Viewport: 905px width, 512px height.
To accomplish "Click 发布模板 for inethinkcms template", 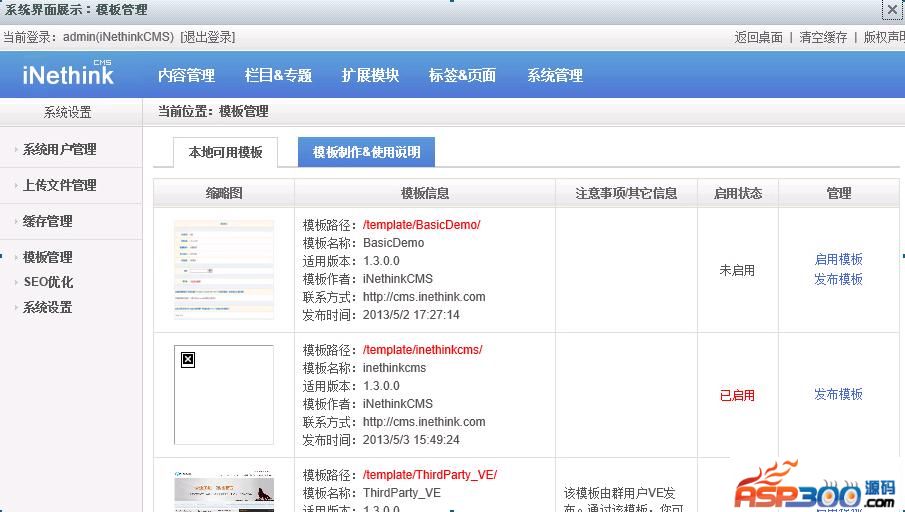I will pos(838,394).
